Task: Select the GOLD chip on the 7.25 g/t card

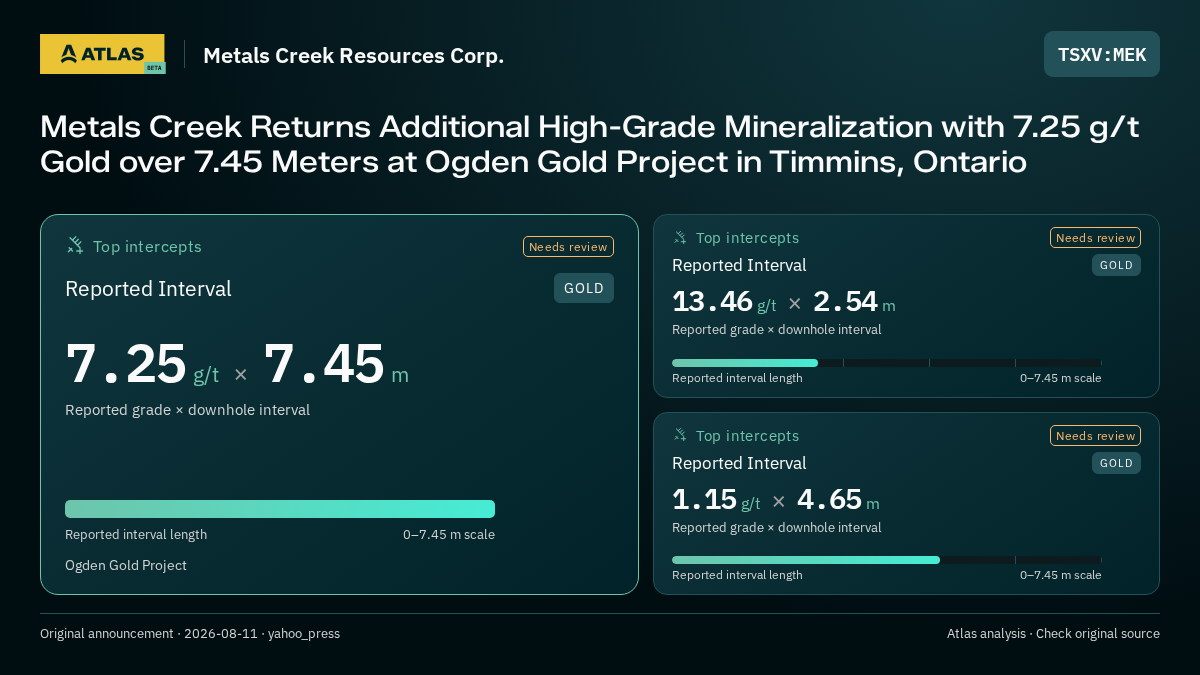Action: click(x=584, y=288)
